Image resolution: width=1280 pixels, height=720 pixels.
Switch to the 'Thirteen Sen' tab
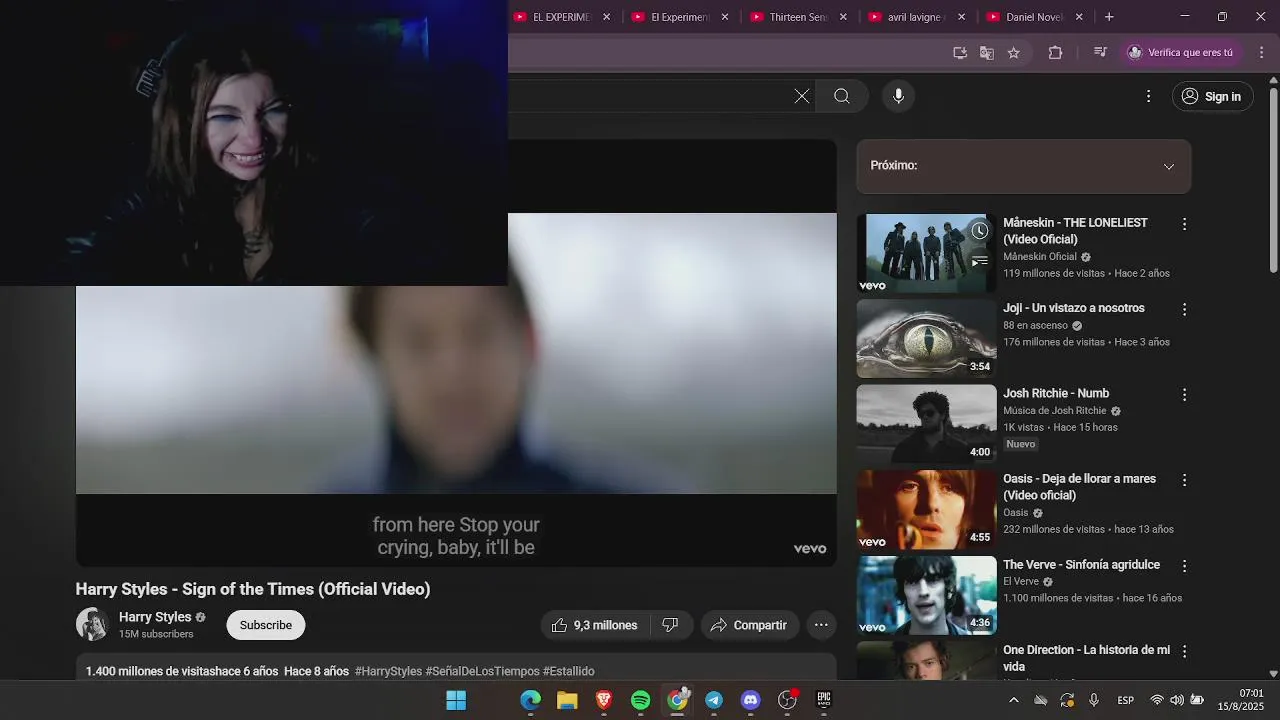(x=798, y=17)
